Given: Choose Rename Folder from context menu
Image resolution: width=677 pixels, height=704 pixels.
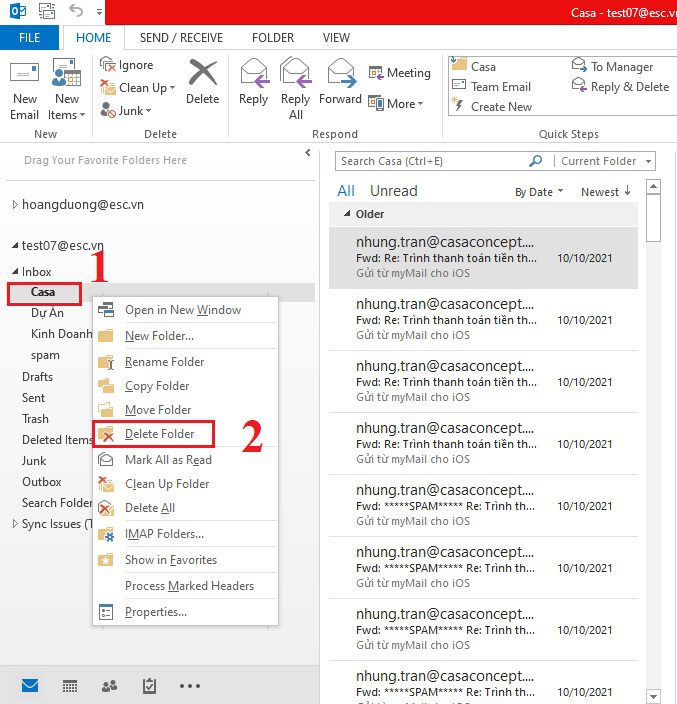Looking at the screenshot, I should pyautogui.click(x=185, y=362).
